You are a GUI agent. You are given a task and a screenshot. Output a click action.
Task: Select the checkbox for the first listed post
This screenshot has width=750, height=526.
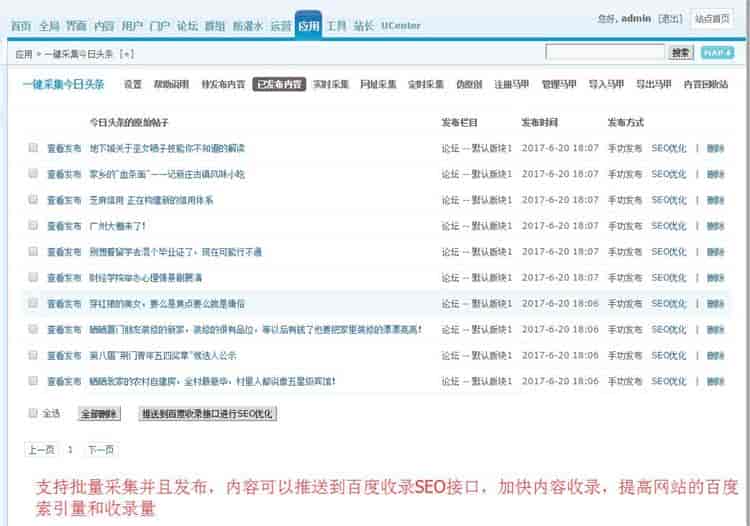[x=33, y=147]
